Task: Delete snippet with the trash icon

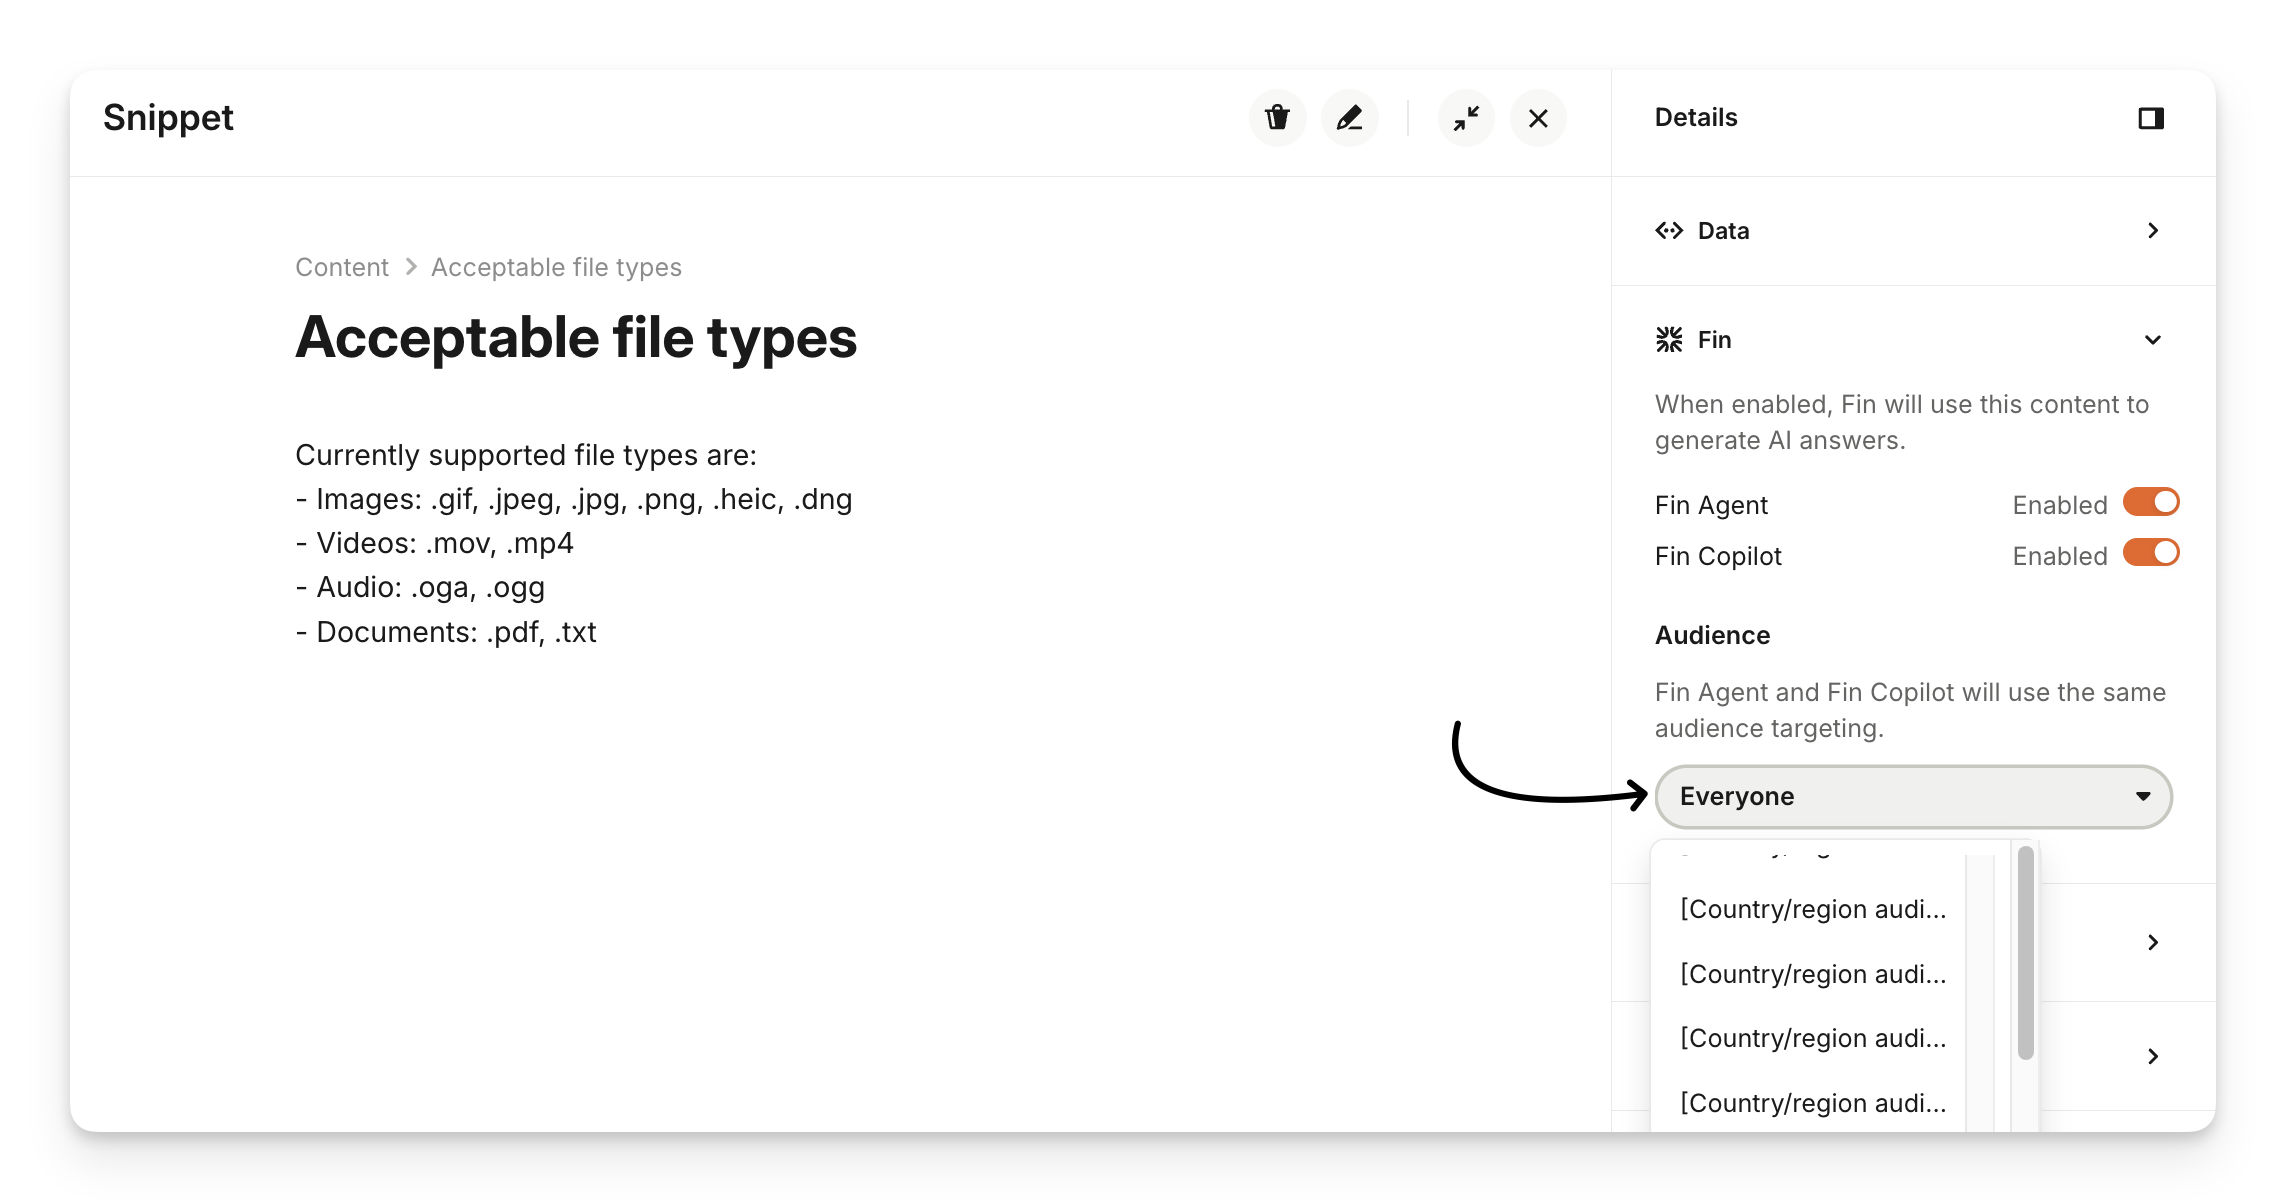Action: coord(1277,118)
